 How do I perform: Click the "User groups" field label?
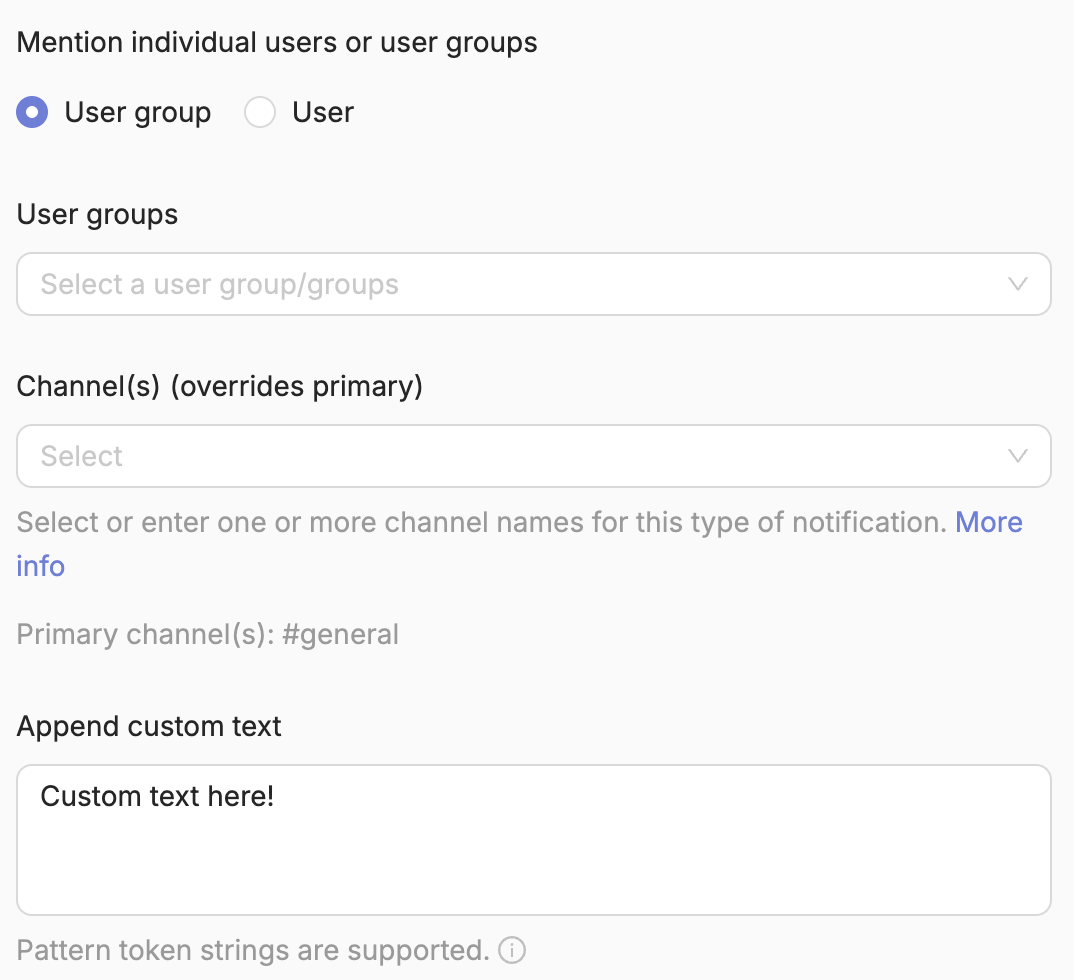[96, 214]
